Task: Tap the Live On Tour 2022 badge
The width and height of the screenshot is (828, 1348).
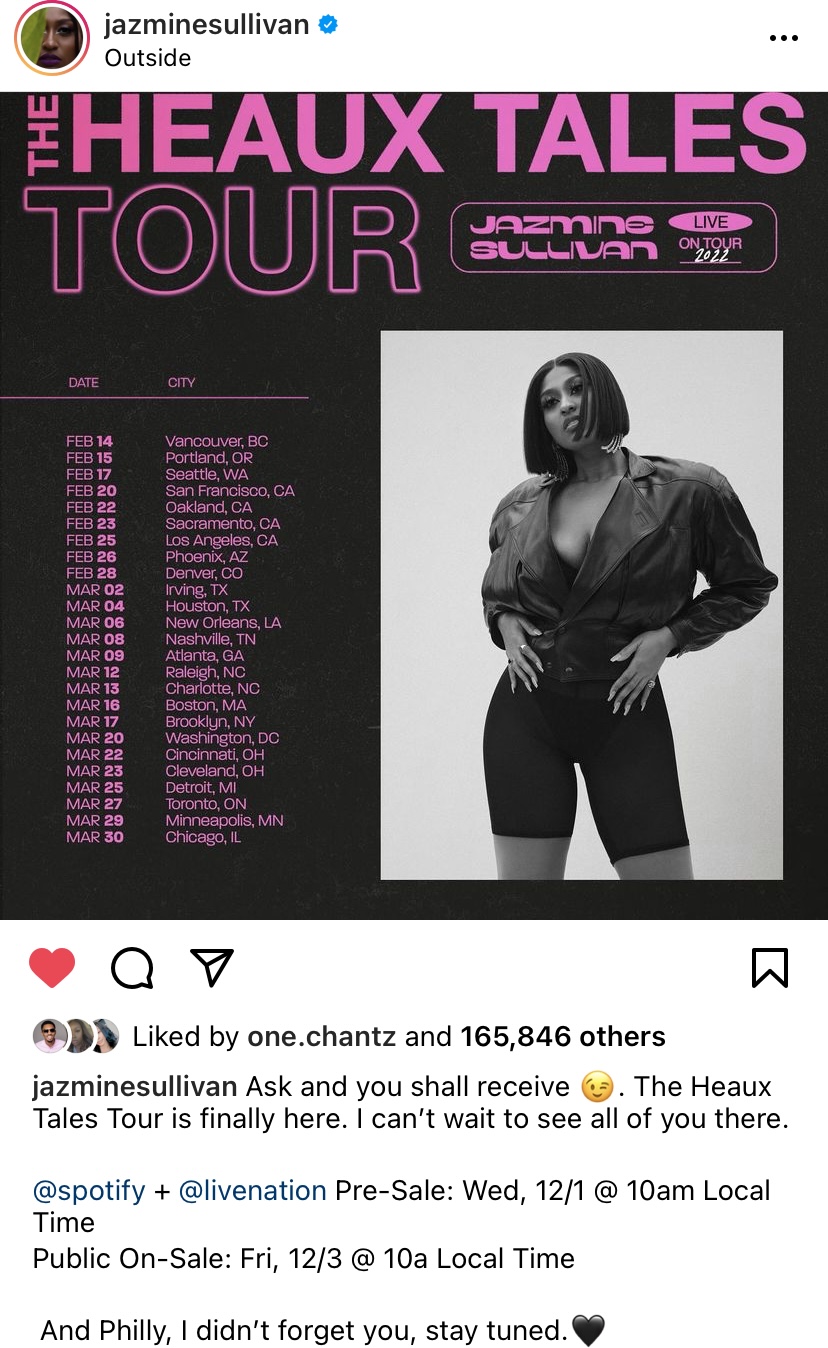Action: (711, 238)
